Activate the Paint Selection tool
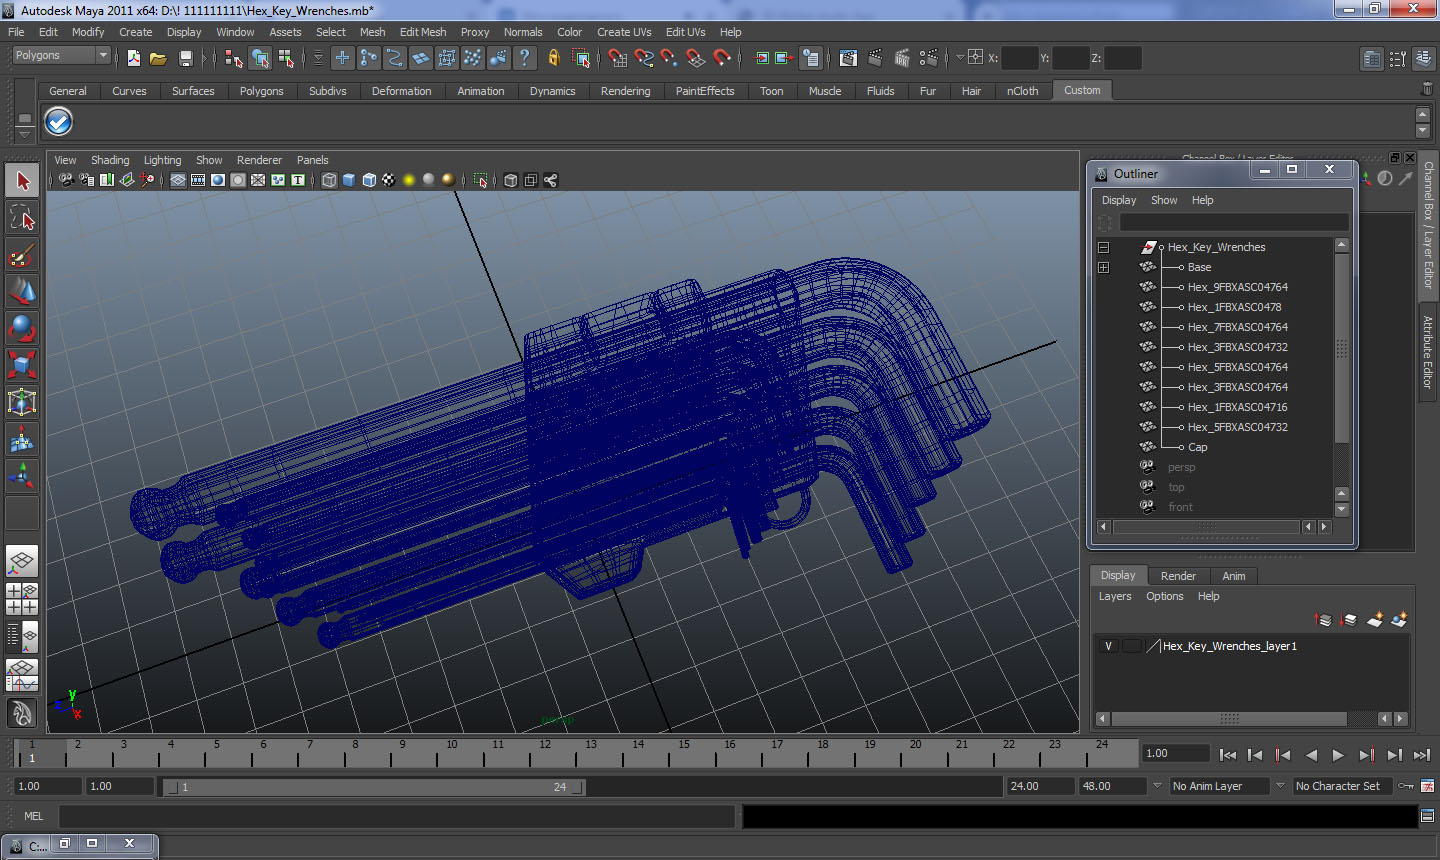The height and width of the screenshot is (860, 1440). tap(22, 255)
